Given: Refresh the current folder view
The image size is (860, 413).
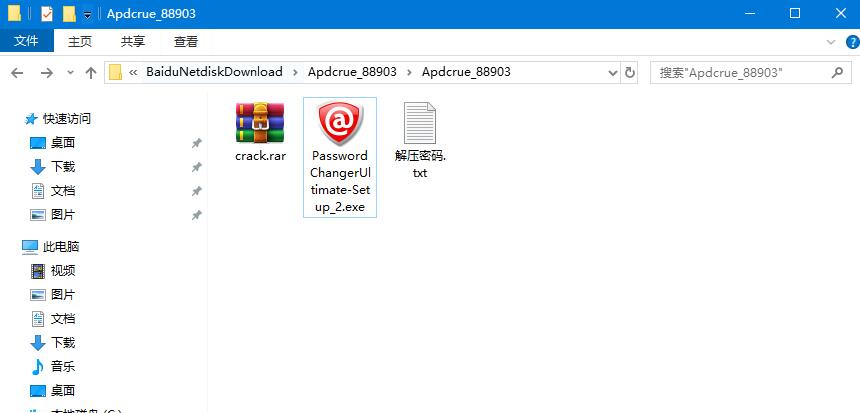Looking at the screenshot, I should tap(630, 72).
